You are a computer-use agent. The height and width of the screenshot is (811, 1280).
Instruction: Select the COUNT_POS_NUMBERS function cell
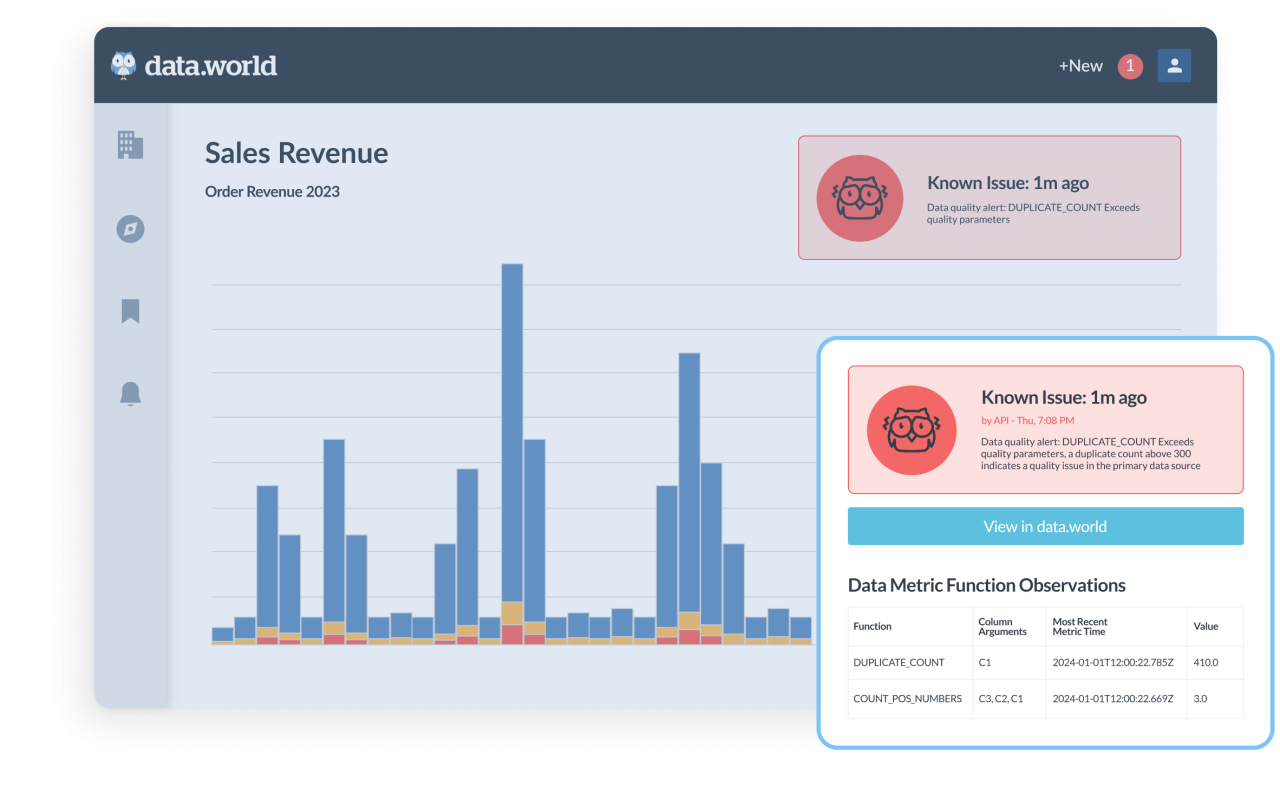pyautogui.click(x=908, y=699)
